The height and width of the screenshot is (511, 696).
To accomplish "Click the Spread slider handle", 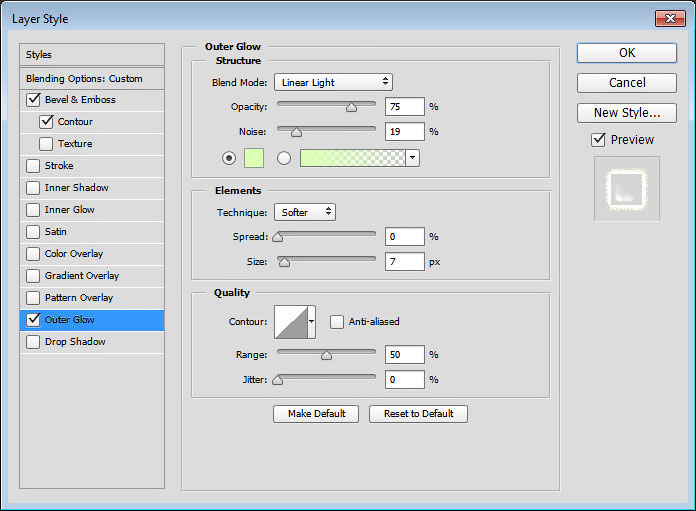I will pyautogui.click(x=278, y=238).
